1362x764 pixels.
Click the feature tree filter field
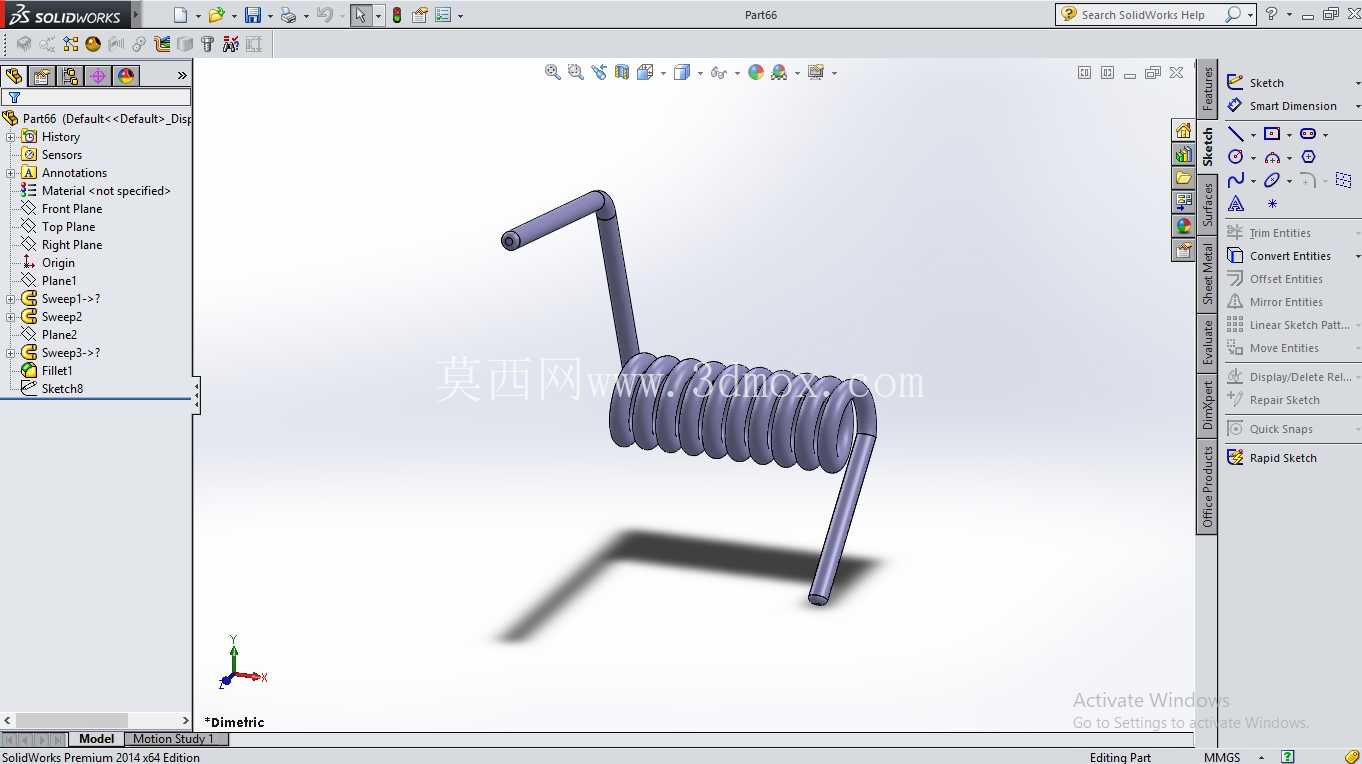coord(96,97)
